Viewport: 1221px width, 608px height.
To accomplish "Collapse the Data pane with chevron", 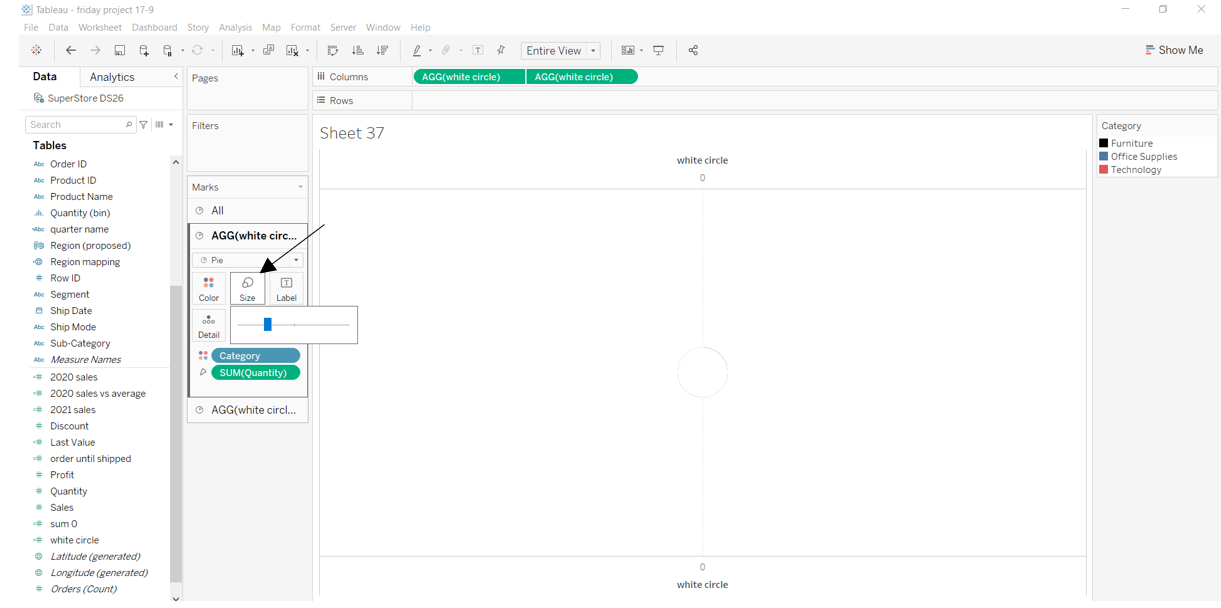I will [176, 76].
